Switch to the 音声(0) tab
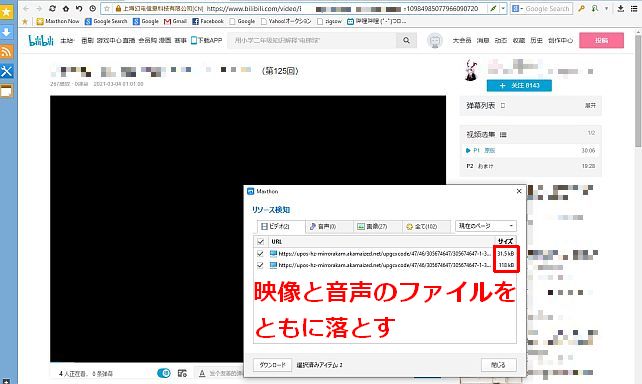The width and height of the screenshot is (642, 384). [329, 226]
